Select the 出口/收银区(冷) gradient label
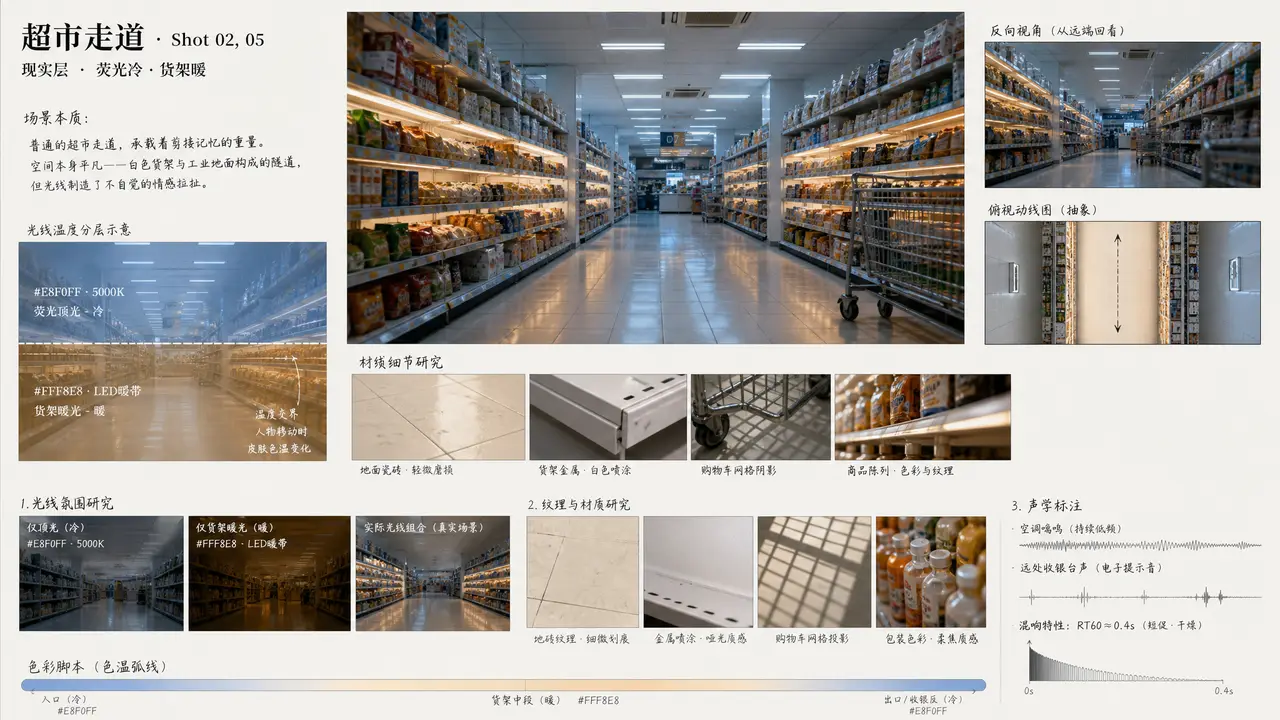Screen dimensions: 1280x720 [922, 699]
